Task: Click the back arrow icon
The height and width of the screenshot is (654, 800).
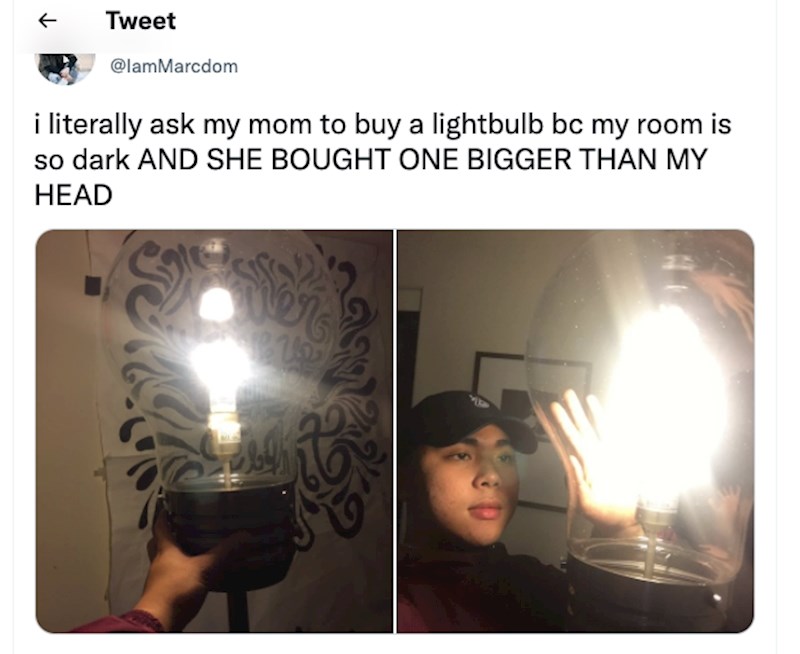Action: tap(47, 20)
